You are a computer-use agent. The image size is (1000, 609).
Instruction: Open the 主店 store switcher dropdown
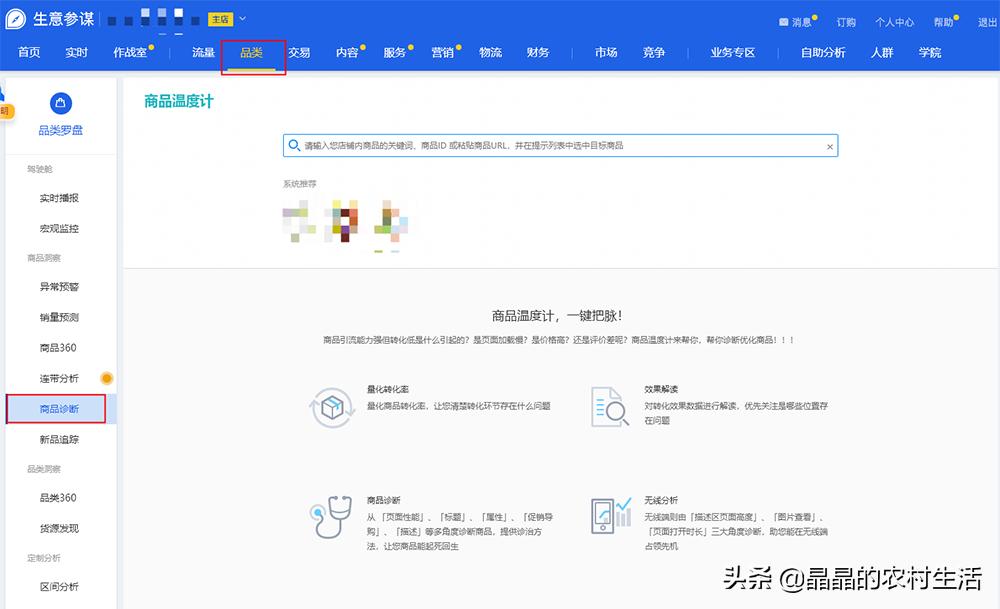[227, 17]
